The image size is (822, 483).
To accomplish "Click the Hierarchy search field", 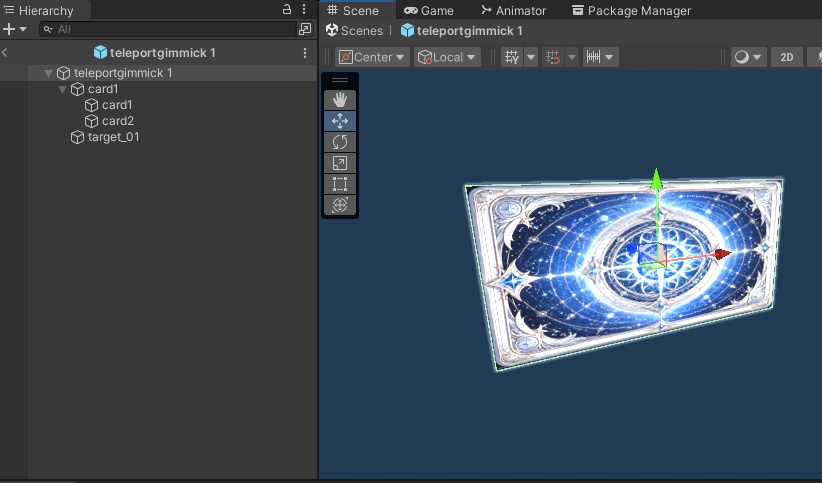I will 168,29.
